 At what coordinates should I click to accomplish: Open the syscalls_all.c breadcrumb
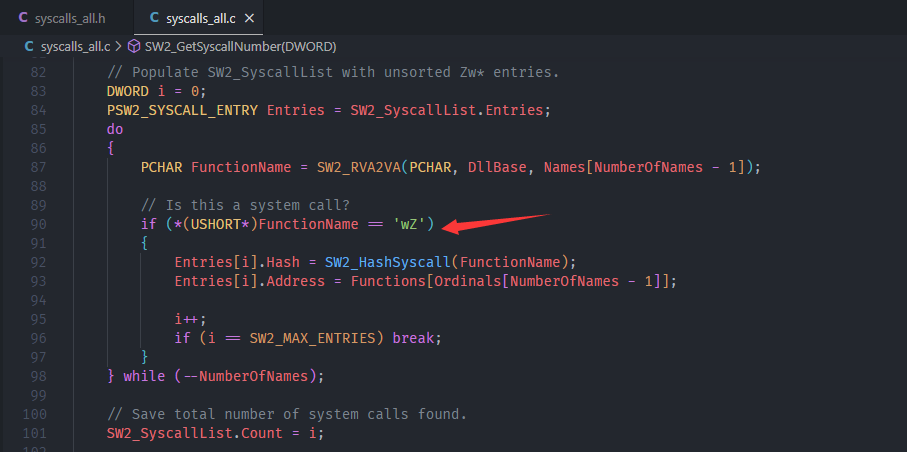coord(75,46)
